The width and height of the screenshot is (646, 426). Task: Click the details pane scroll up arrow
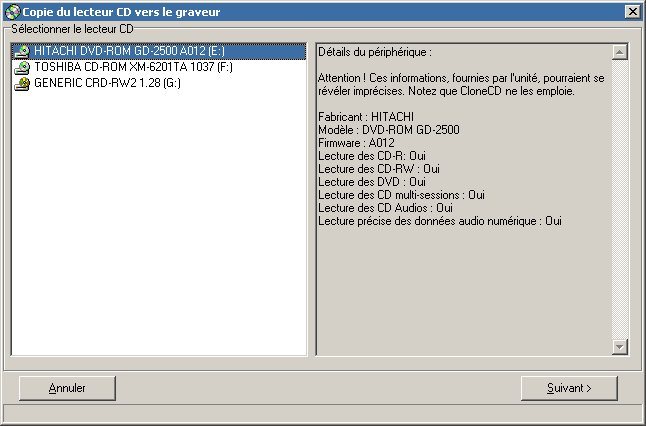point(620,52)
